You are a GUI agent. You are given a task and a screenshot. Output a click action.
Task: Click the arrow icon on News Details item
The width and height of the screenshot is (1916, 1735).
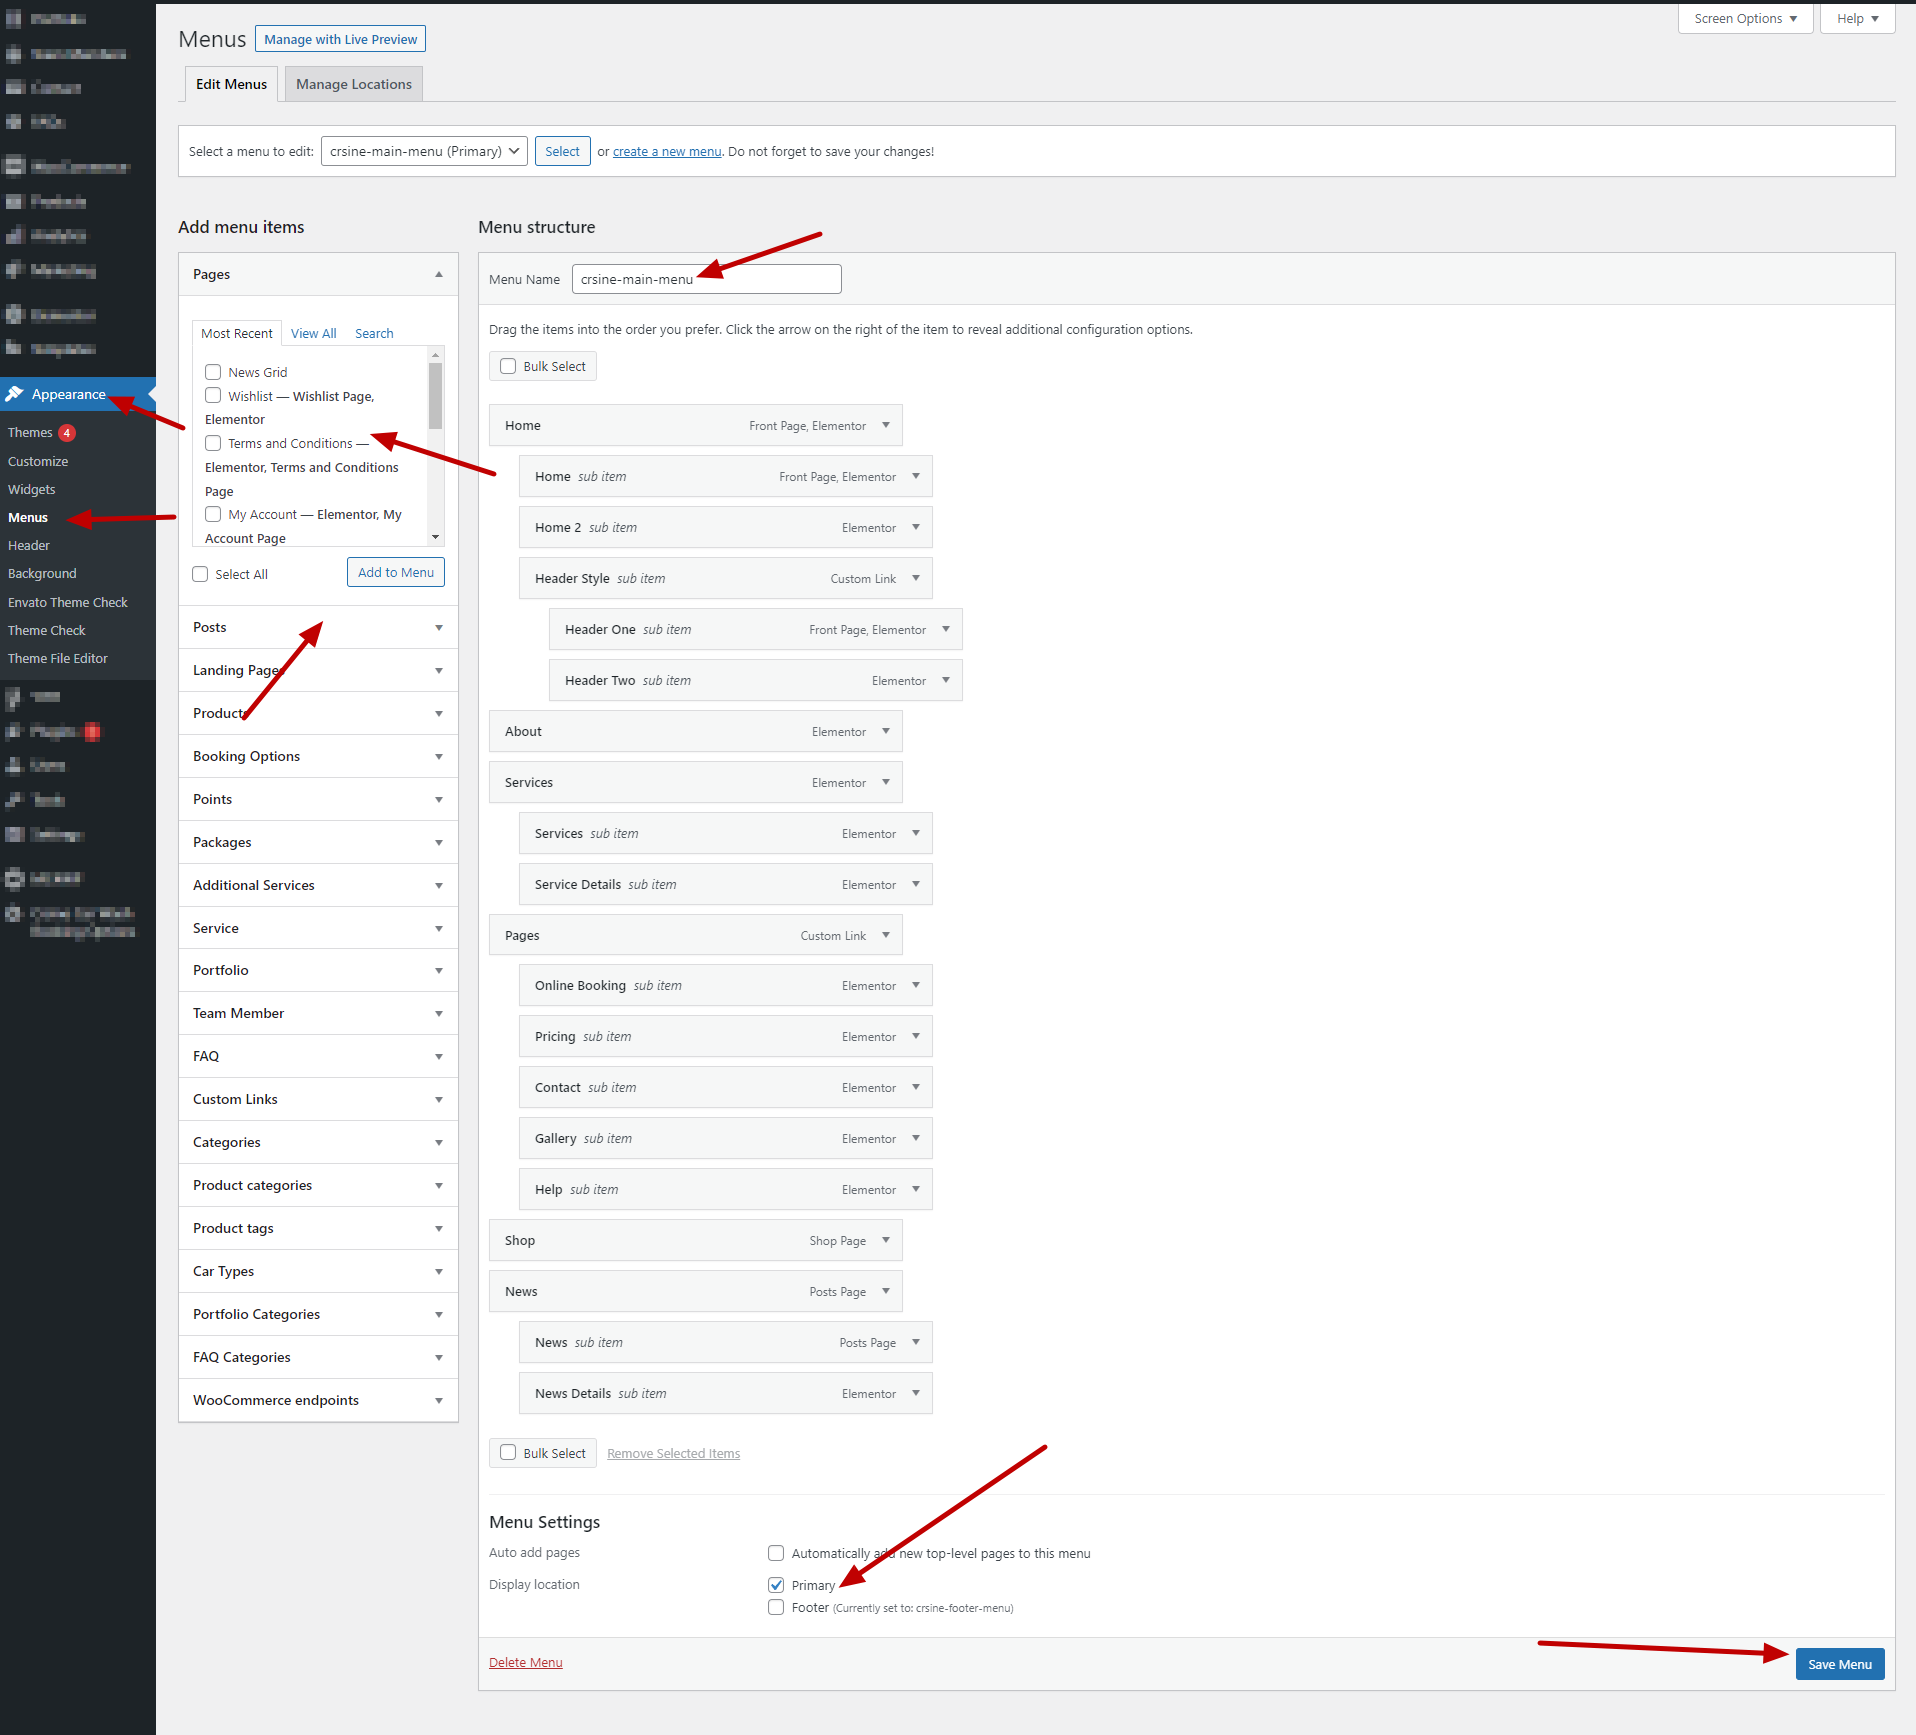click(x=916, y=1393)
